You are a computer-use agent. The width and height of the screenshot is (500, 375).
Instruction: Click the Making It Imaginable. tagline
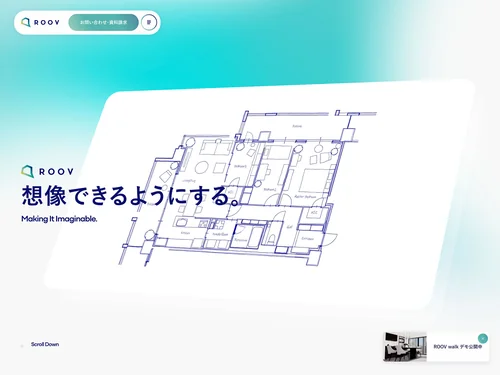pos(59,219)
